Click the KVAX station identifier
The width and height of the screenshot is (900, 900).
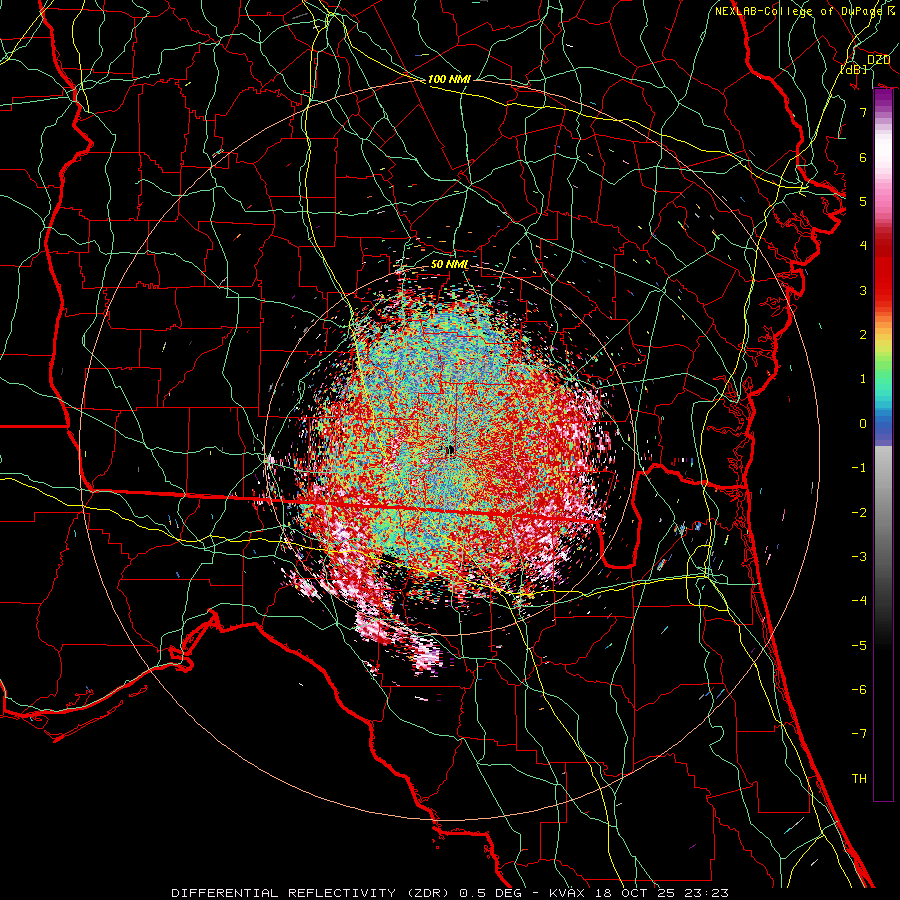pos(567,893)
